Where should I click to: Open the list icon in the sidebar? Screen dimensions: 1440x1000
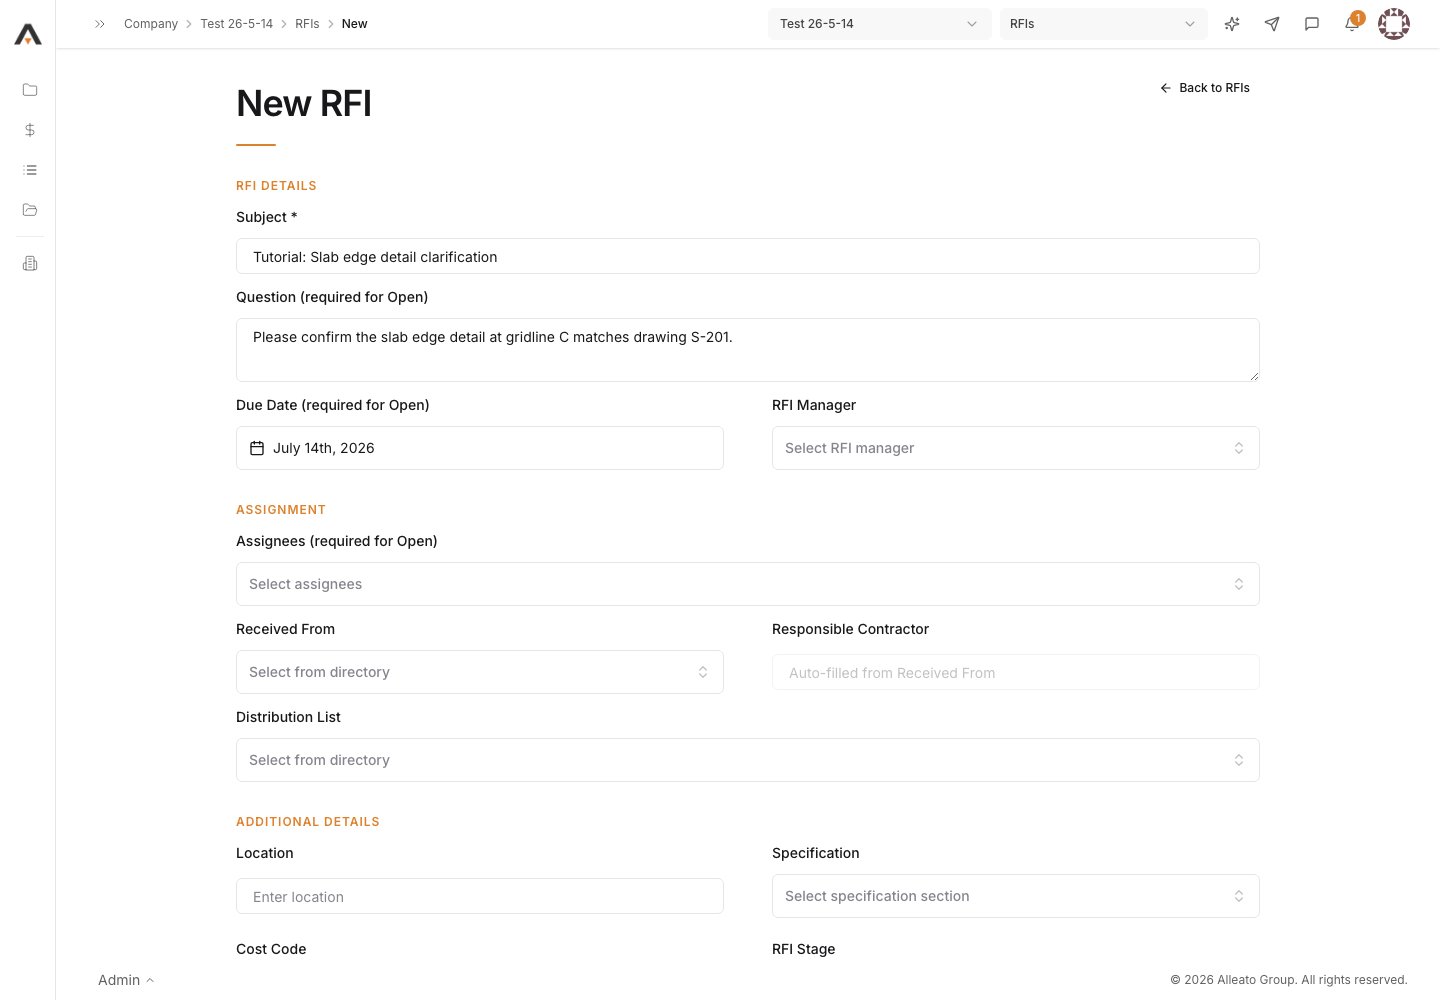pyautogui.click(x=30, y=170)
